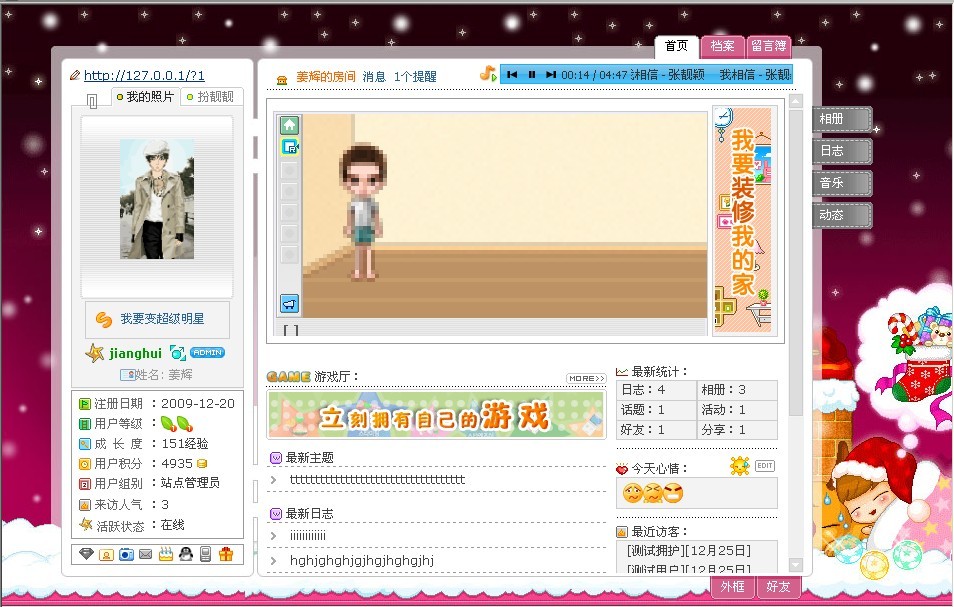Open the 相册 side button

click(x=841, y=119)
